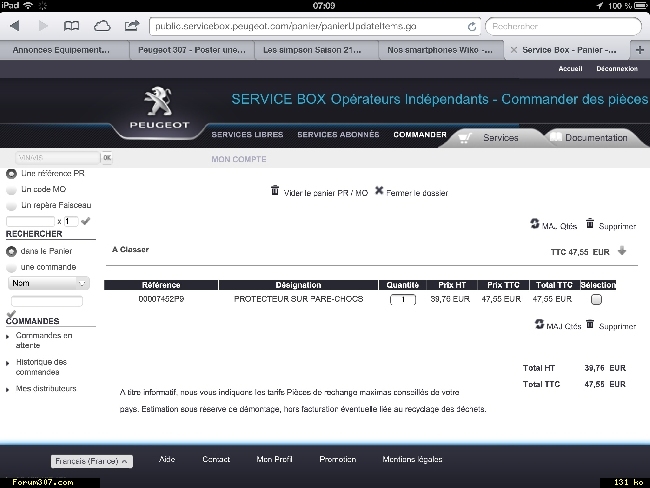Click Contact in footer
This screenshot has height=488, width=650.
[216, 459]
